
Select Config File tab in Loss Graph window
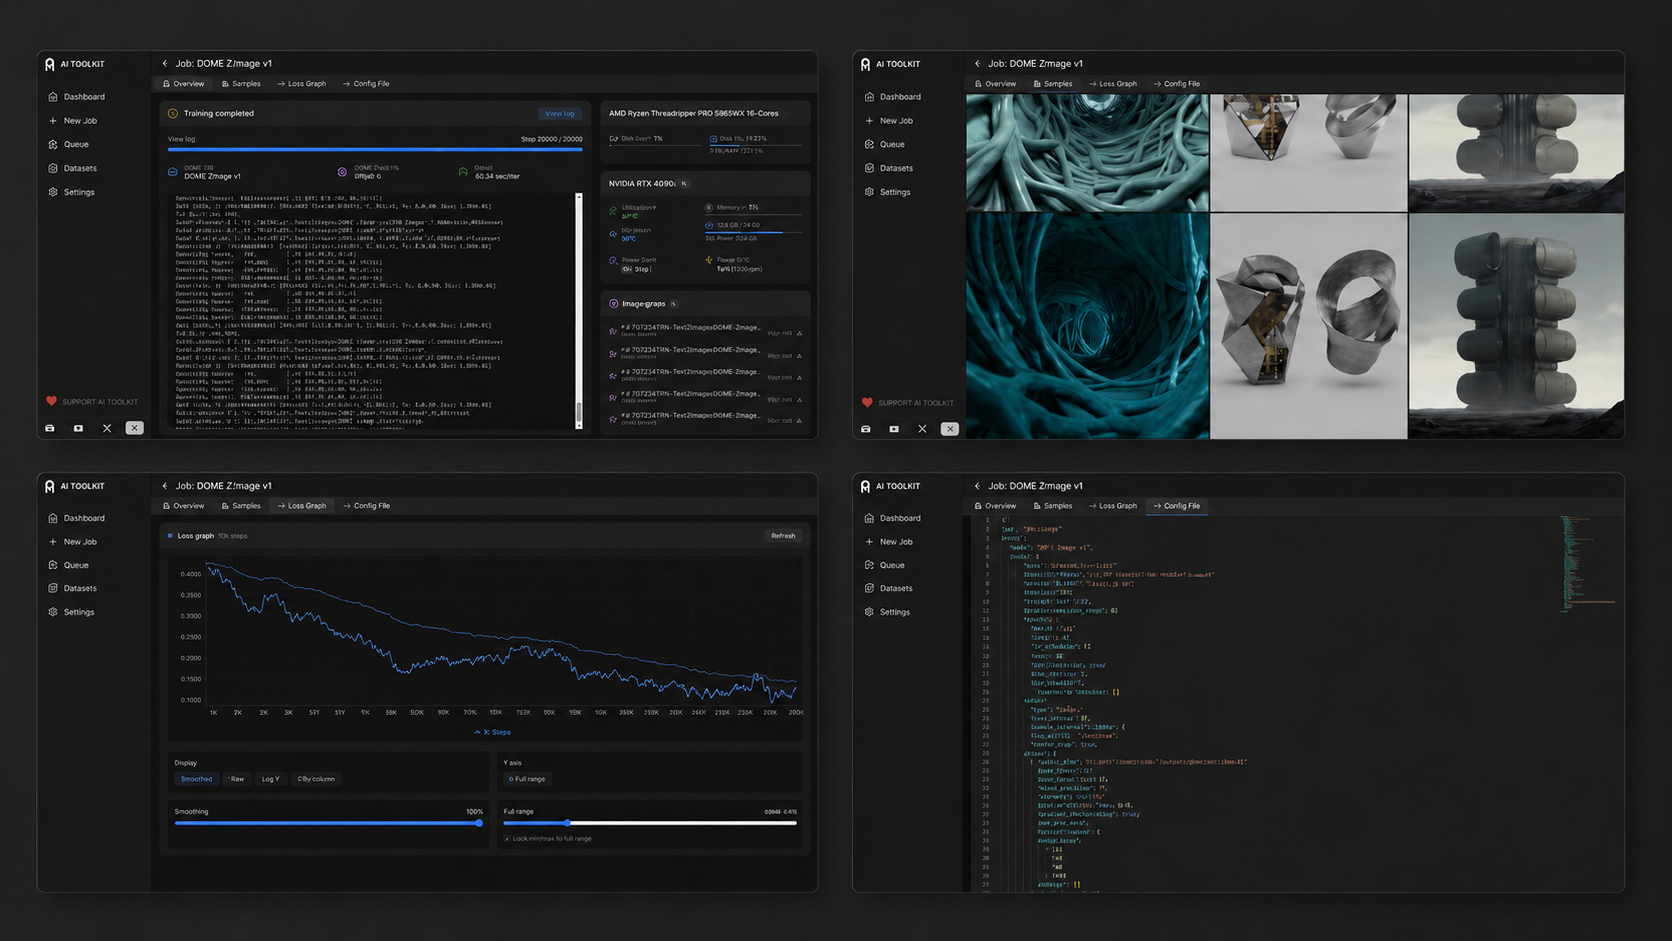tap(367, 506)
